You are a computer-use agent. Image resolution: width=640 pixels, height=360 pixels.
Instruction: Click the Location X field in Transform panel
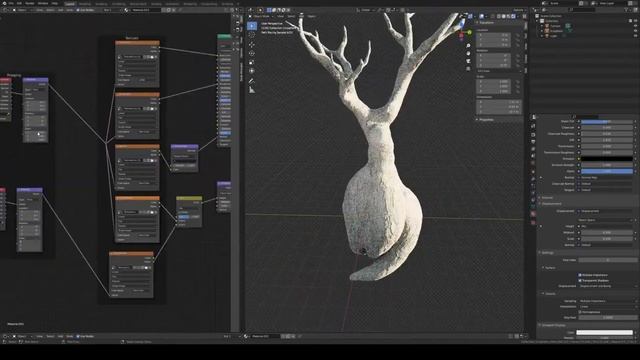tap(493, 35)
